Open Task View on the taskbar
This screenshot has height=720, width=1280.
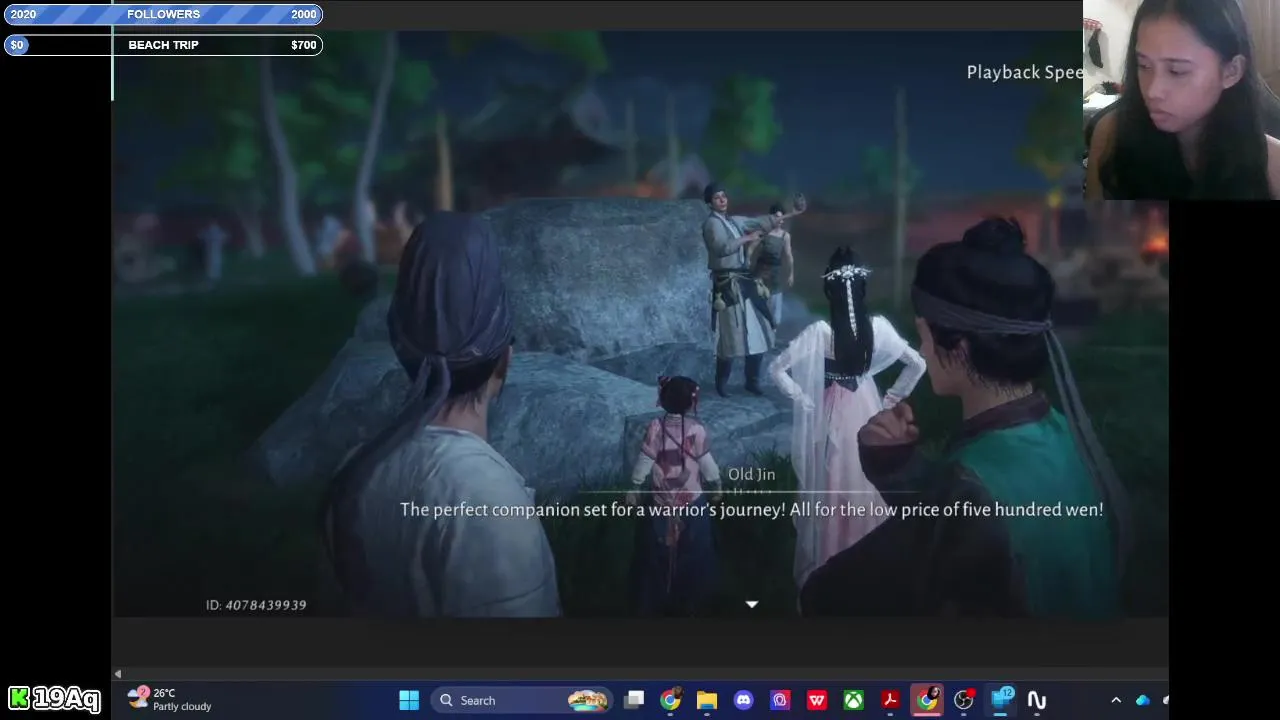[634, 700]
